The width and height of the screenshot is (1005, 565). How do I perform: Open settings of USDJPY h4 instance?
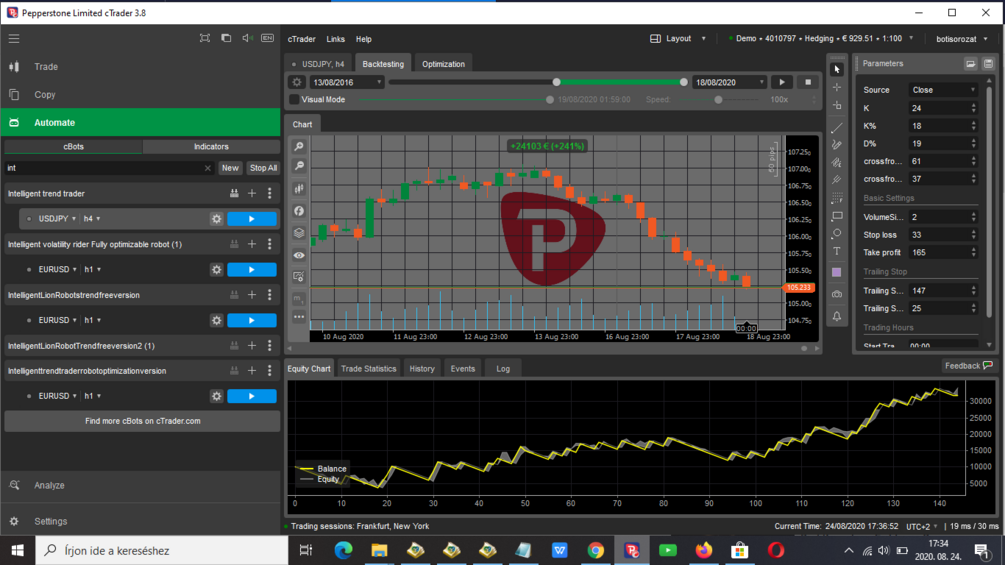pyautogui.click(x=217, y=219)
